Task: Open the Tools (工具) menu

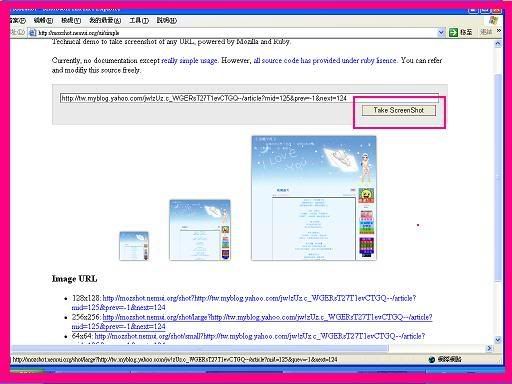Action: click(x=139, y=20)
